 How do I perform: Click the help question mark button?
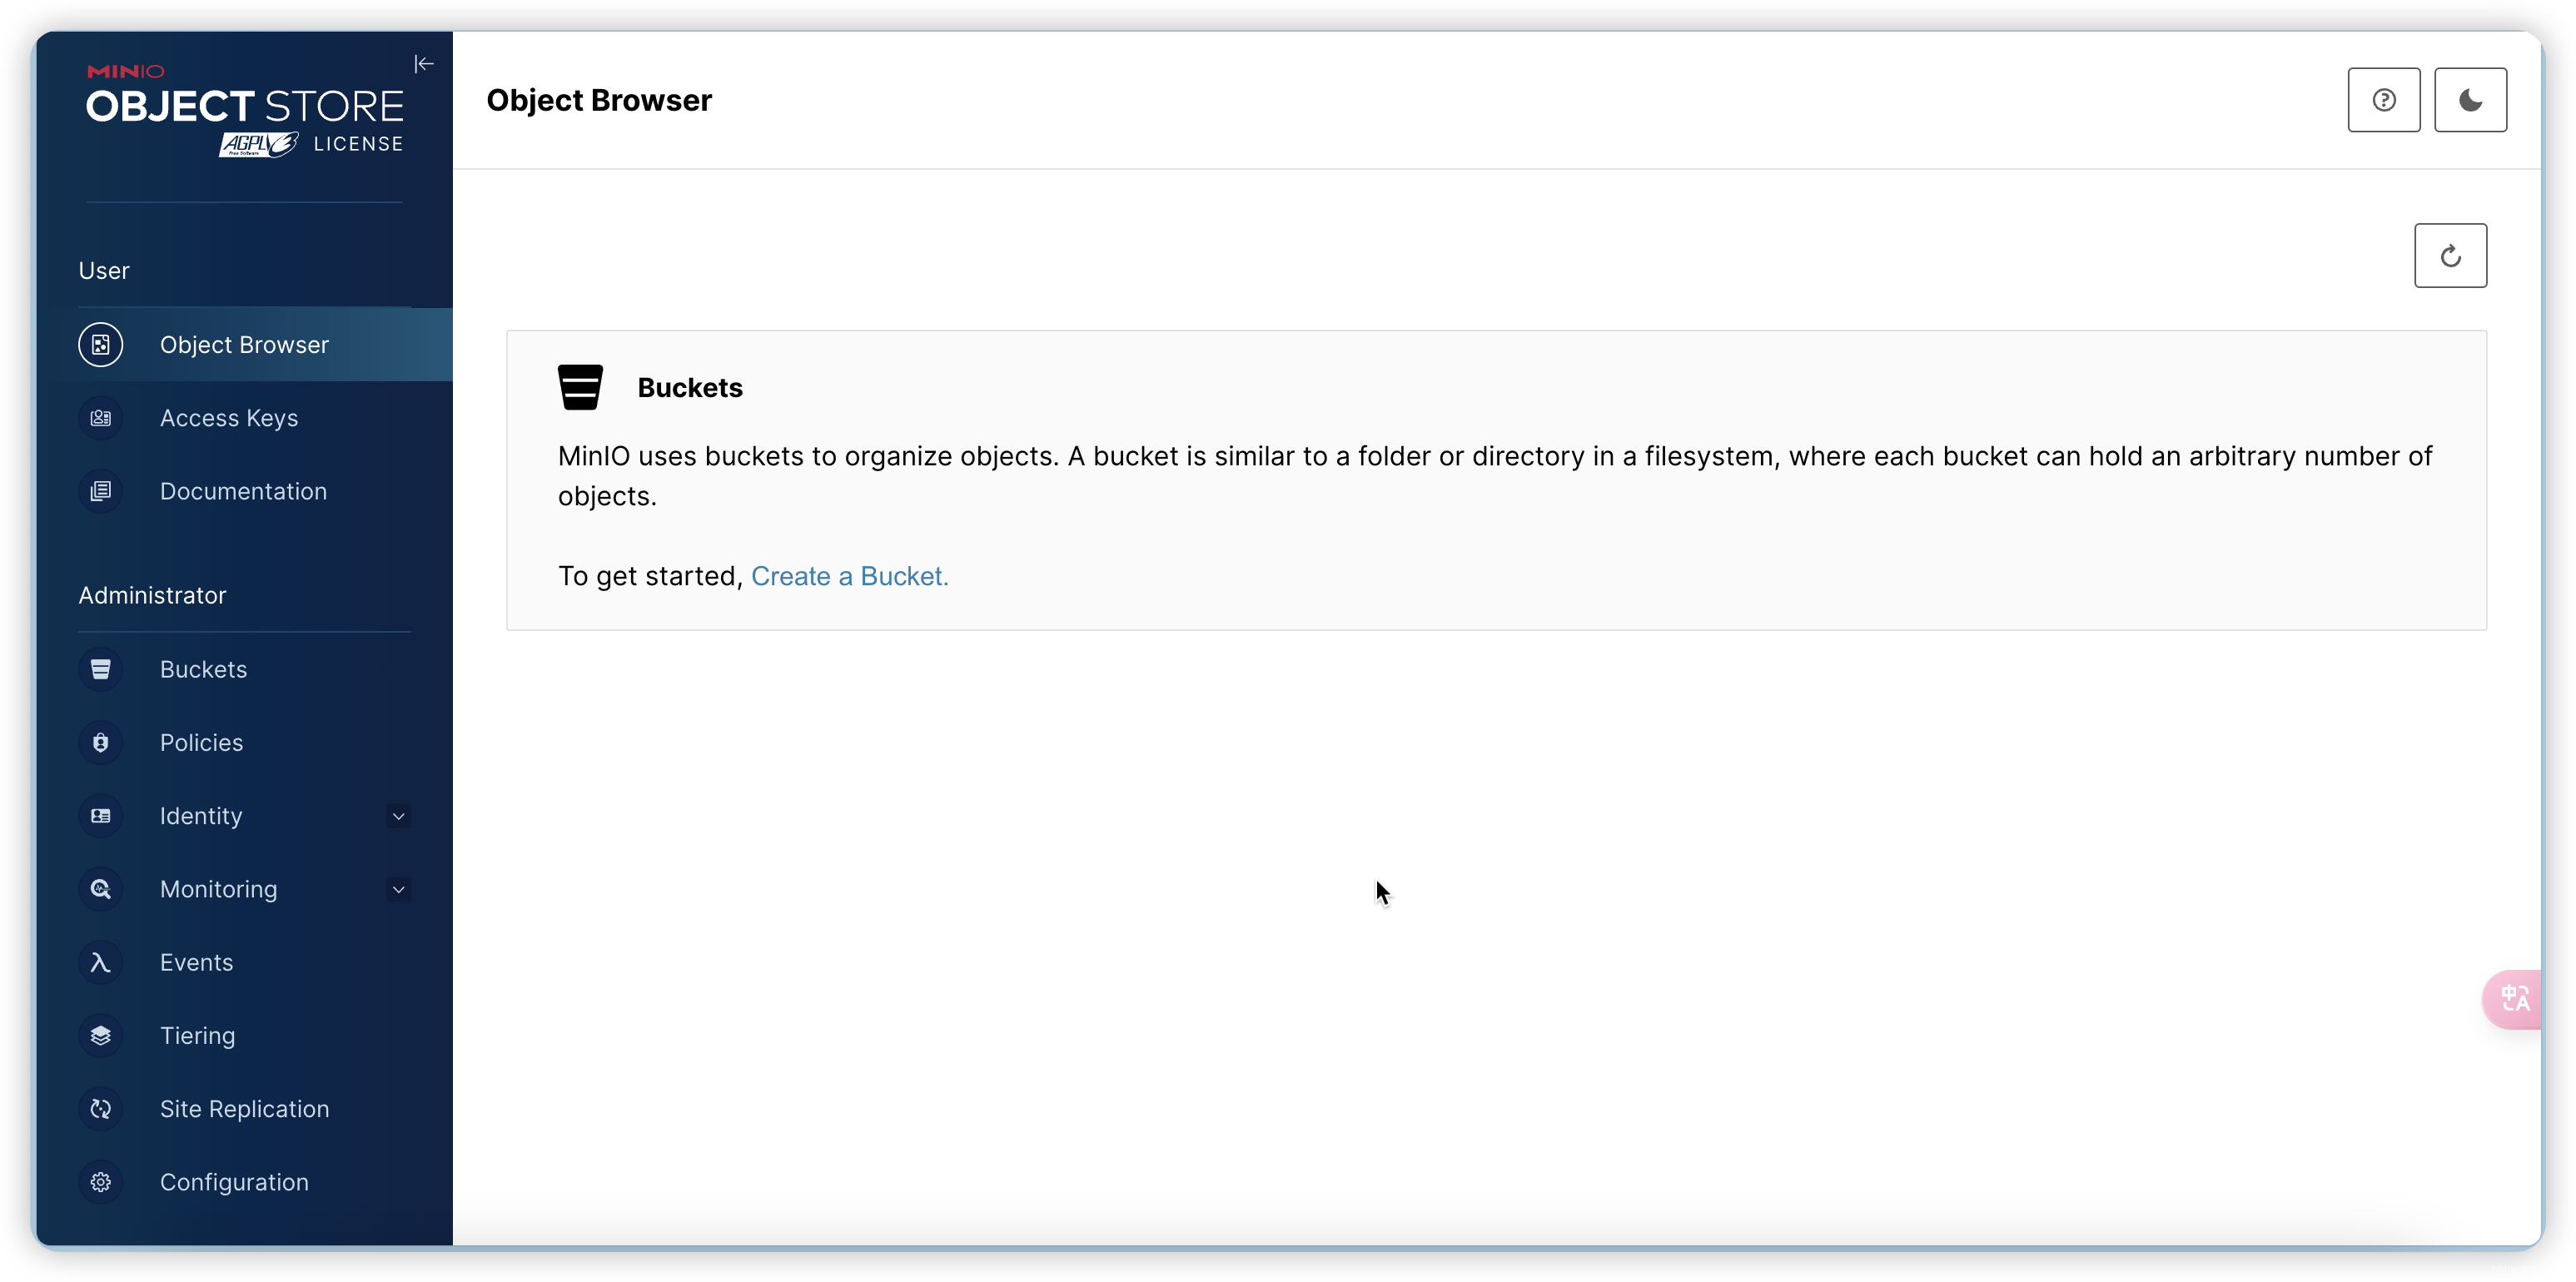point(2384,98)
